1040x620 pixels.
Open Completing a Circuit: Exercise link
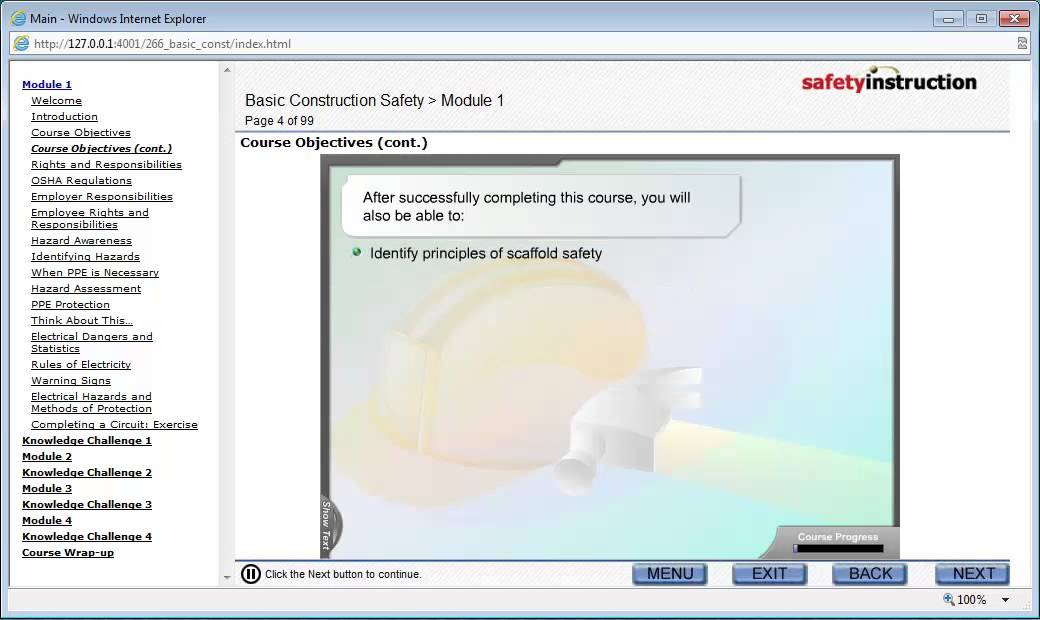[x=114, y=424]
